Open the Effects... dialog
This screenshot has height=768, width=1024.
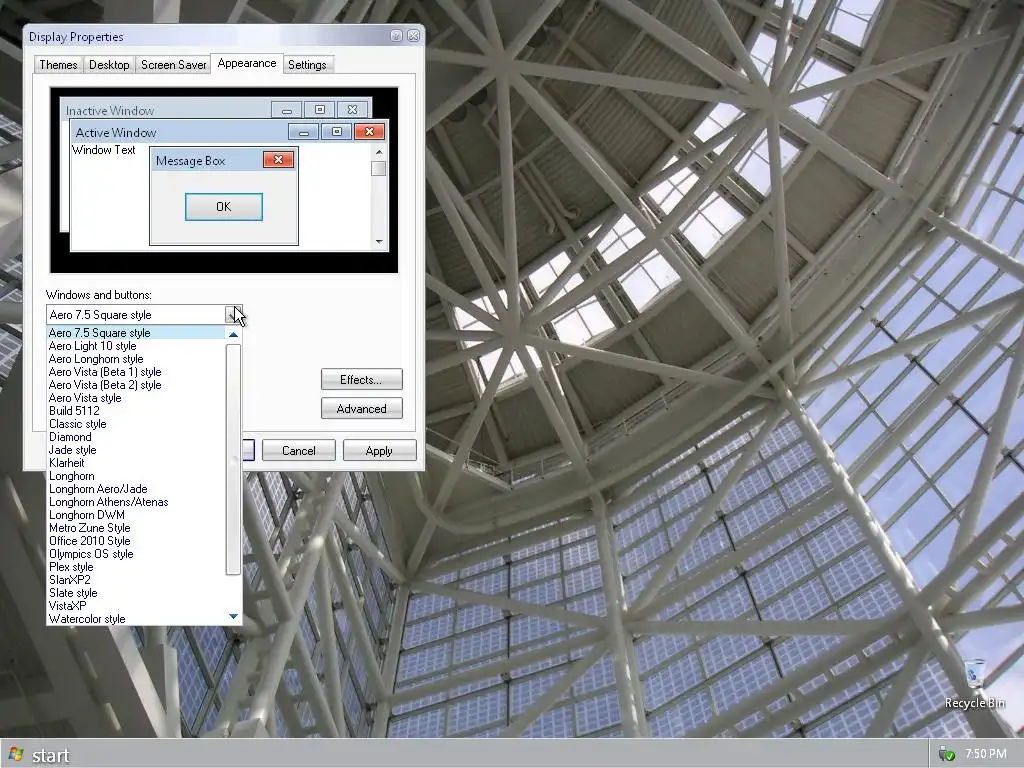pos(361,379)
